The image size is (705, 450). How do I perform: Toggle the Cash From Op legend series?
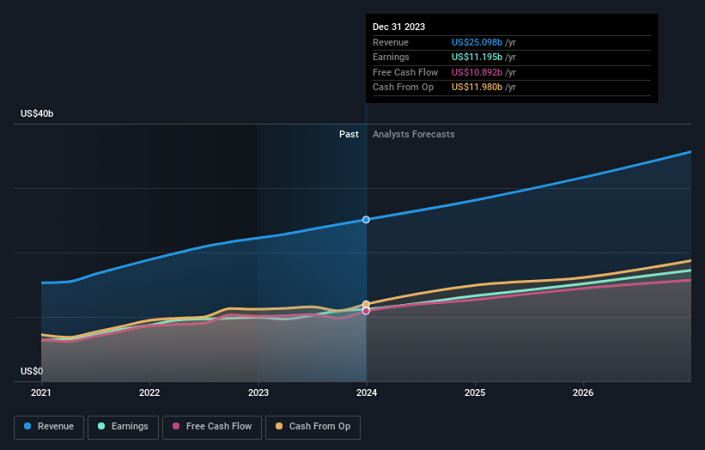coord(313,427)
